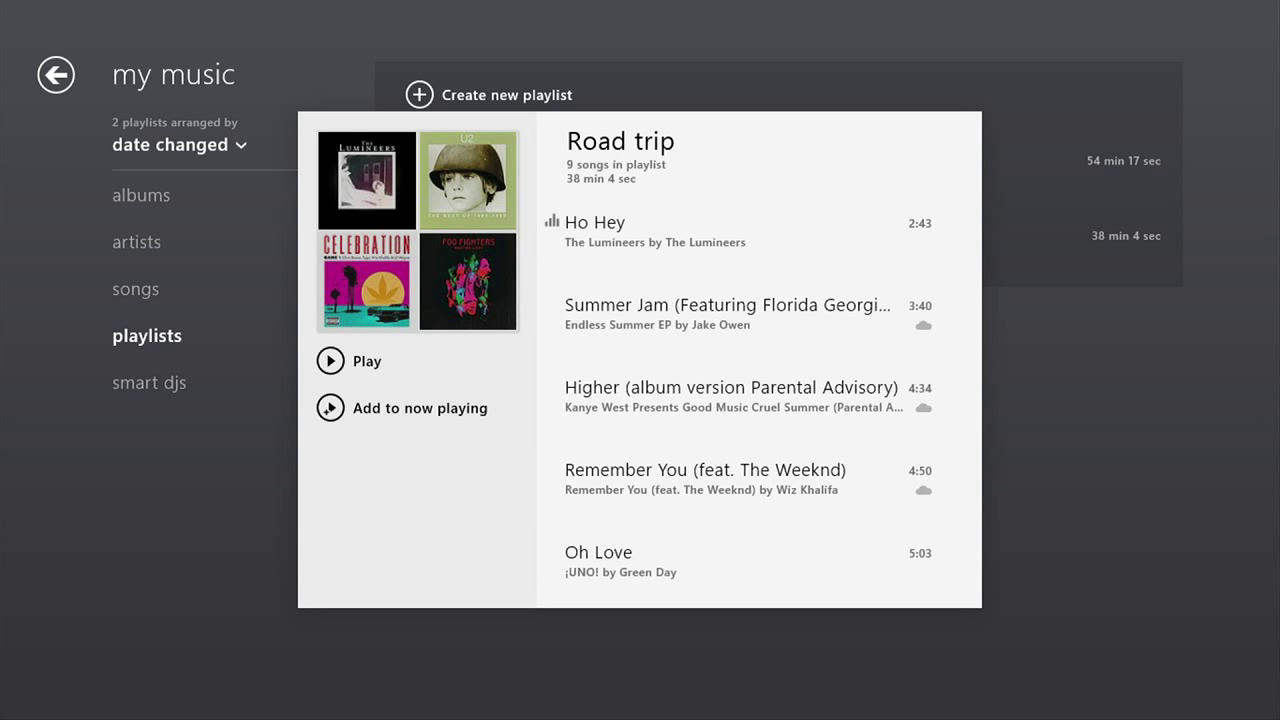Screen dimensions: 1280x720
Task: Open the smart djs section
Action: (149, 383)
